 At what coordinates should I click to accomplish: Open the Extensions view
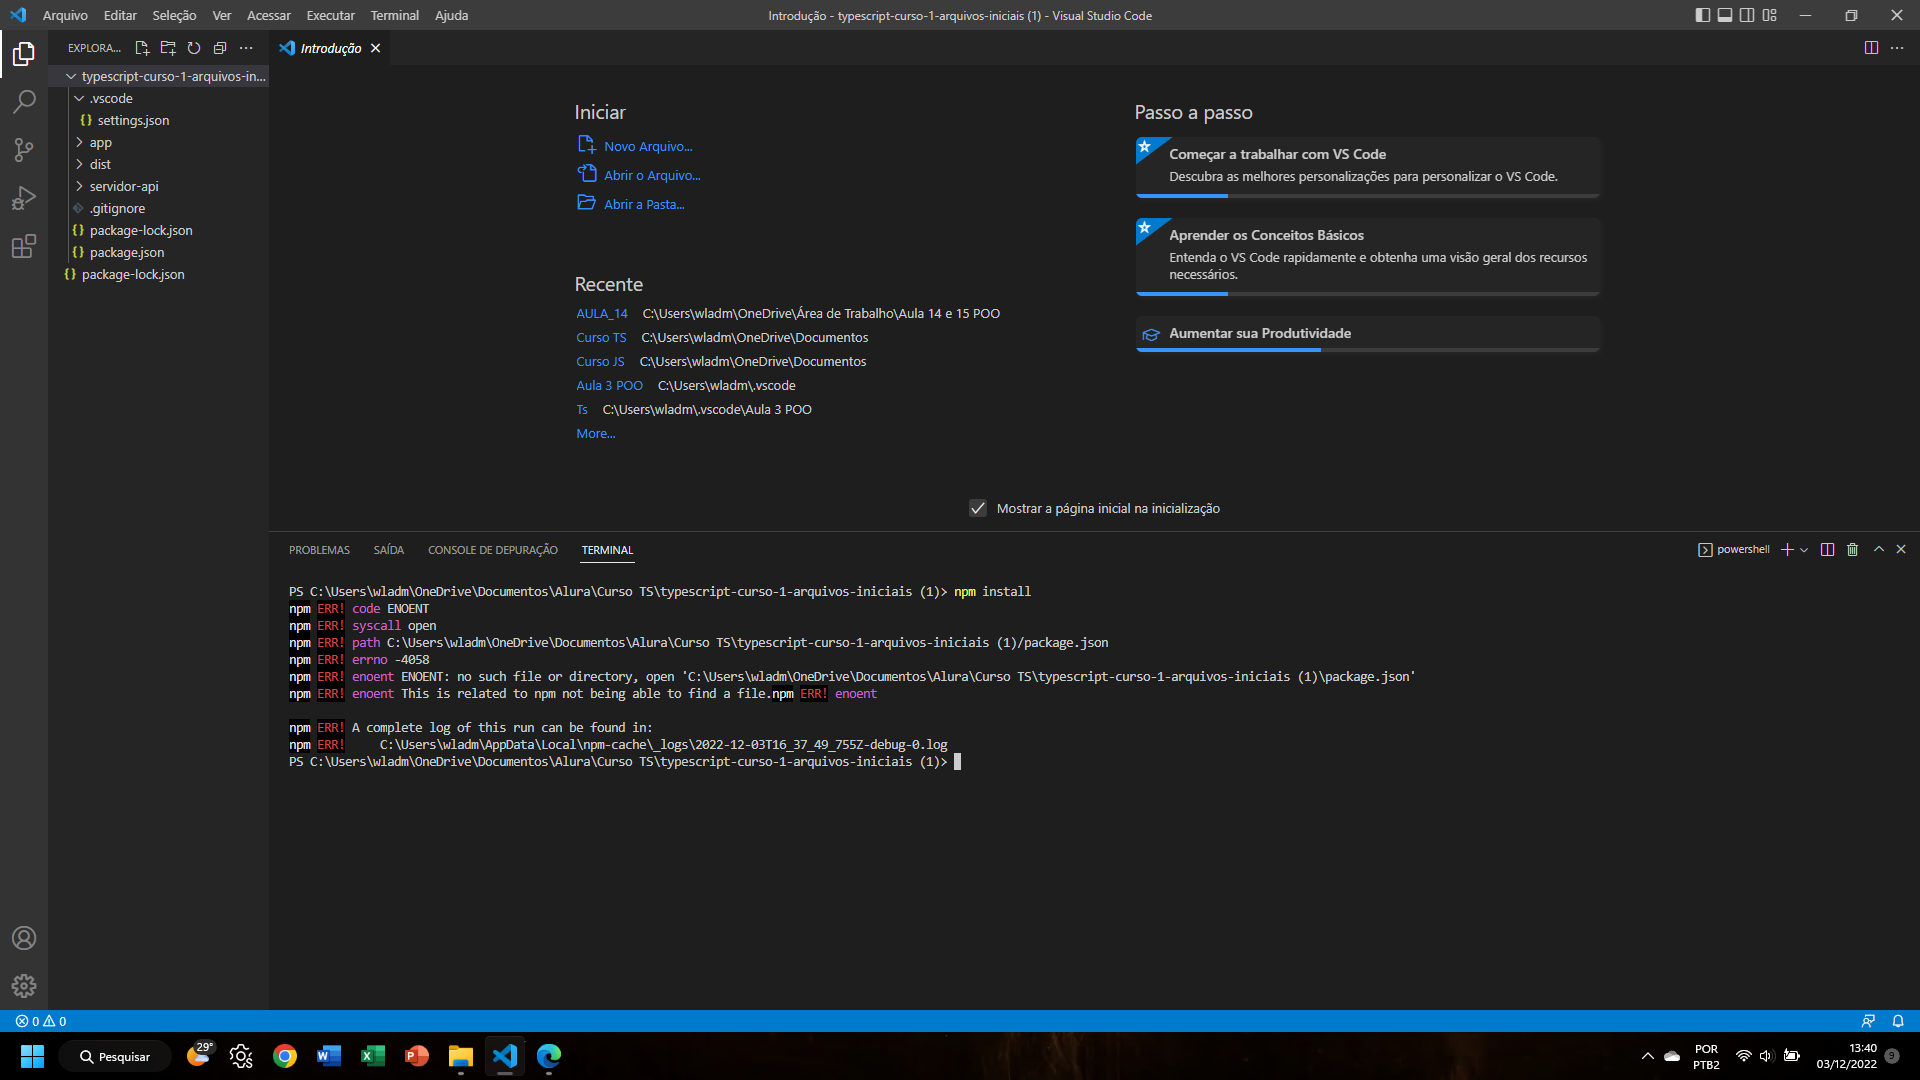(x=24, y=246)
